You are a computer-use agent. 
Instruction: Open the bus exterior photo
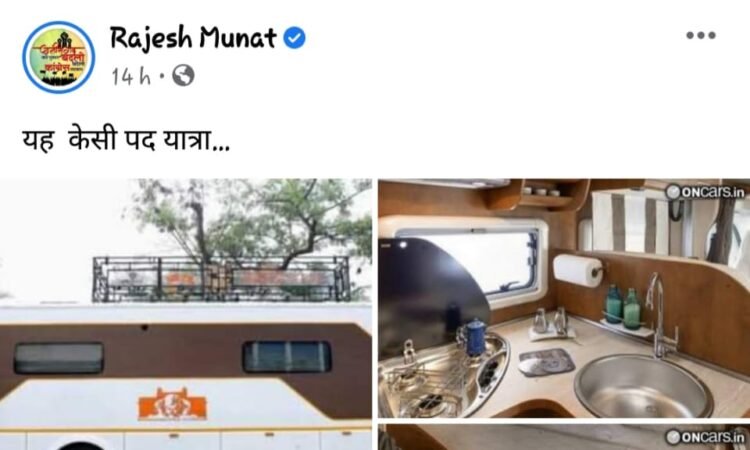[x=186, y=314]
